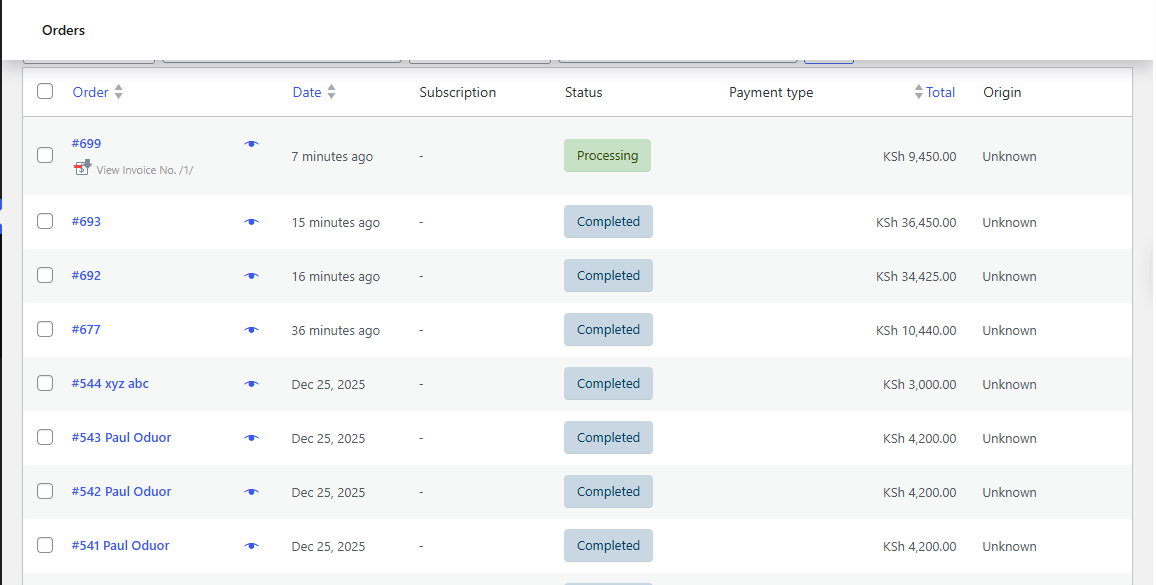Sort by Date column header
This screenshot has height=585, width=1156.
(x=307, y=92)
